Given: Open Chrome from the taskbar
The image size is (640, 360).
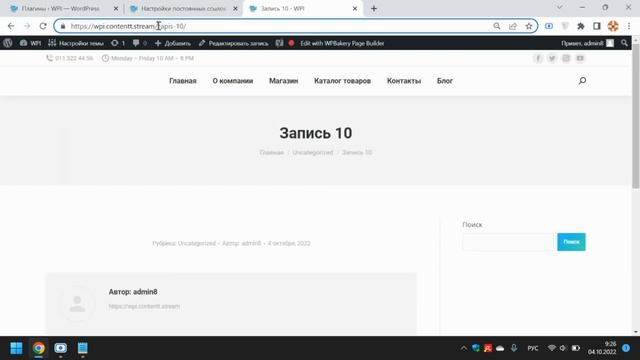Looking at the screenshot, I should click(x=38, y=348).
